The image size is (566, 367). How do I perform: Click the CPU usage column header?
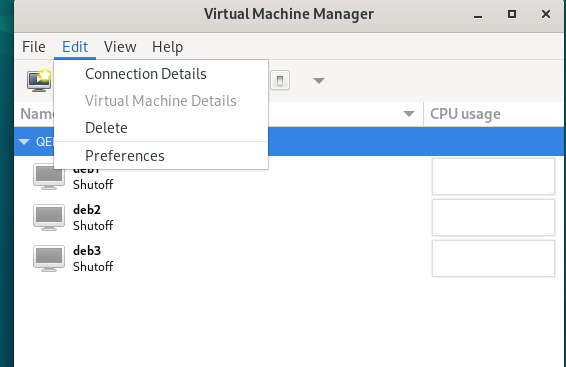(493, 114)
